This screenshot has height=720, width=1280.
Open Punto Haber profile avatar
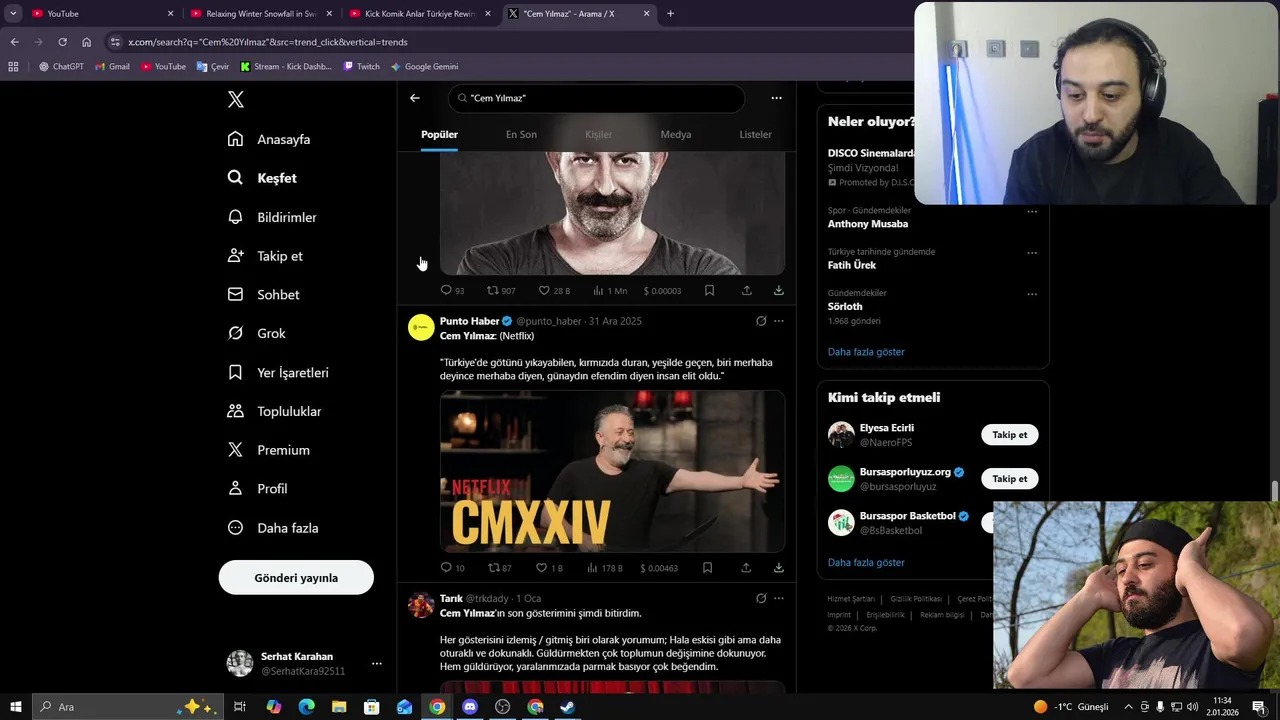point(421,327)
